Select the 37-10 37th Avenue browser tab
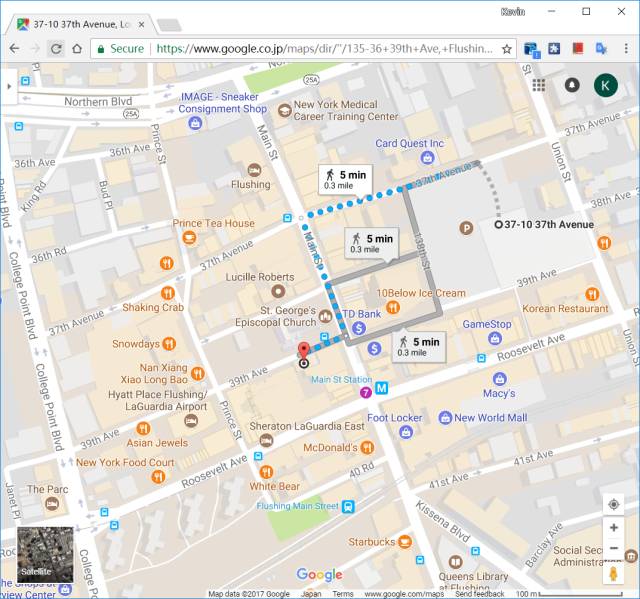Screen dimensions: 640x599 [81, 24]
